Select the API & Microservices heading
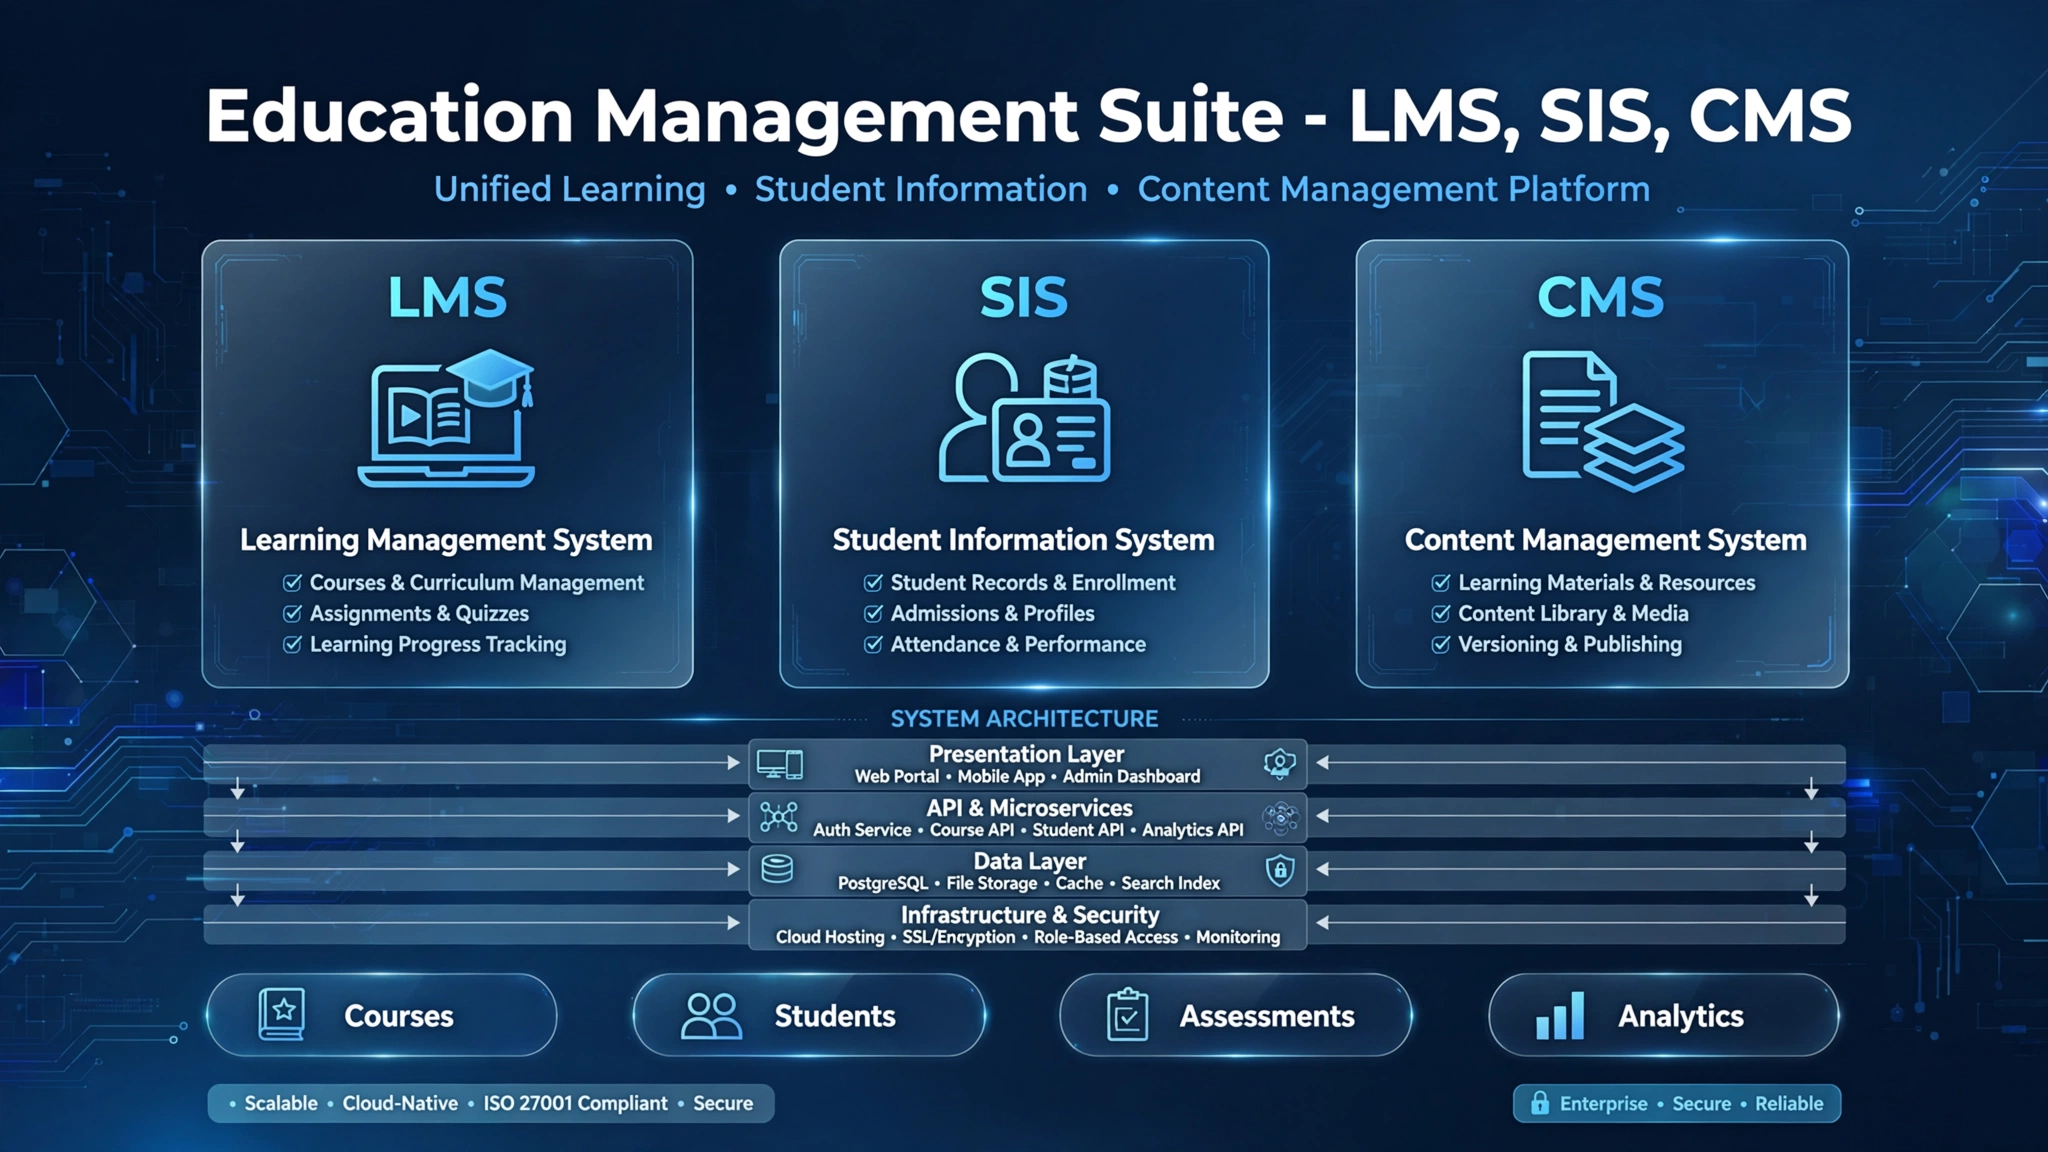The image size is (2048, 1152). coord(1029,808)
